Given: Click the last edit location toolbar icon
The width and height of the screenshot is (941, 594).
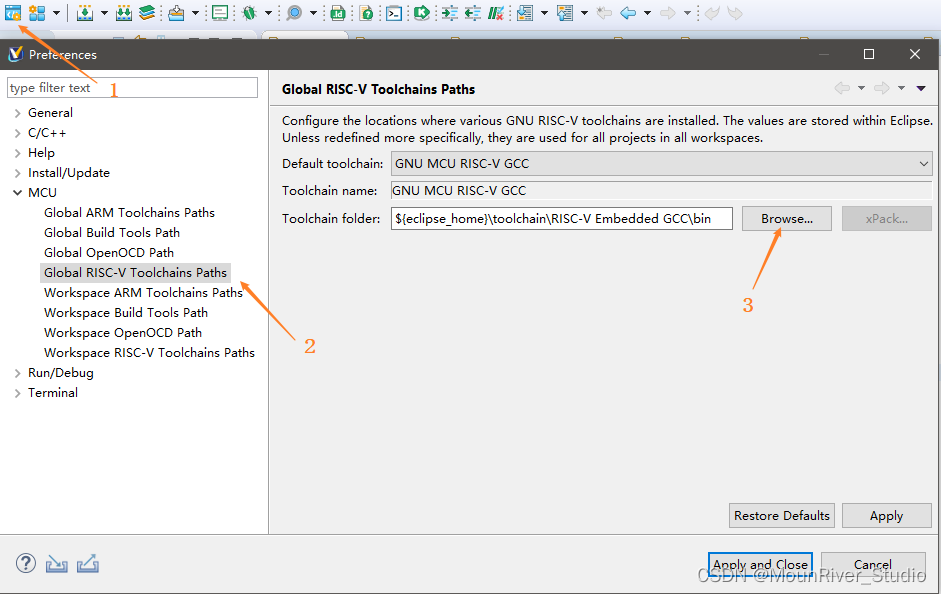Looking at the screenshot, I should click(x=604, y=13).
